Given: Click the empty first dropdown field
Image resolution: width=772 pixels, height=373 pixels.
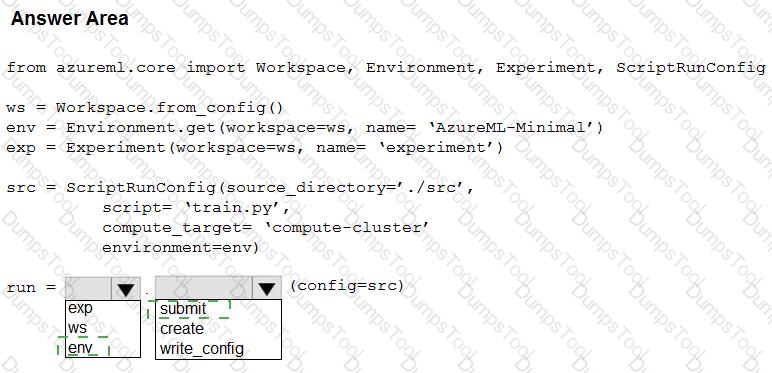Looking at the screenshot, I should pyautogui.click(x=88, y=288).
